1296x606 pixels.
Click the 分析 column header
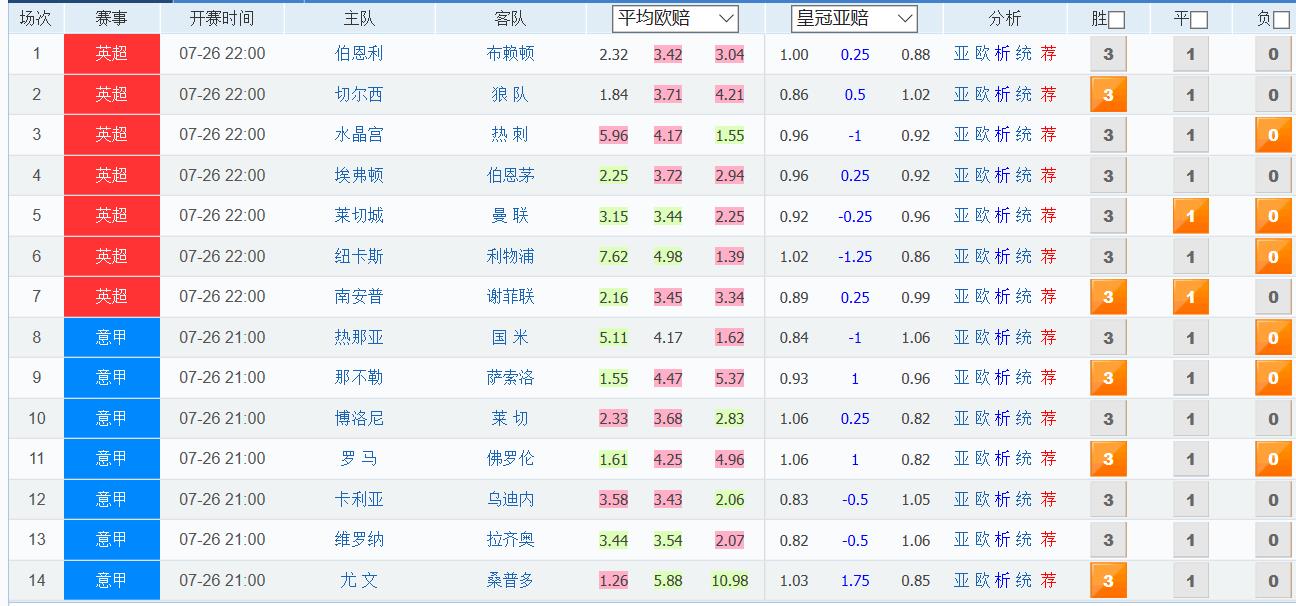coord(1005,18)
